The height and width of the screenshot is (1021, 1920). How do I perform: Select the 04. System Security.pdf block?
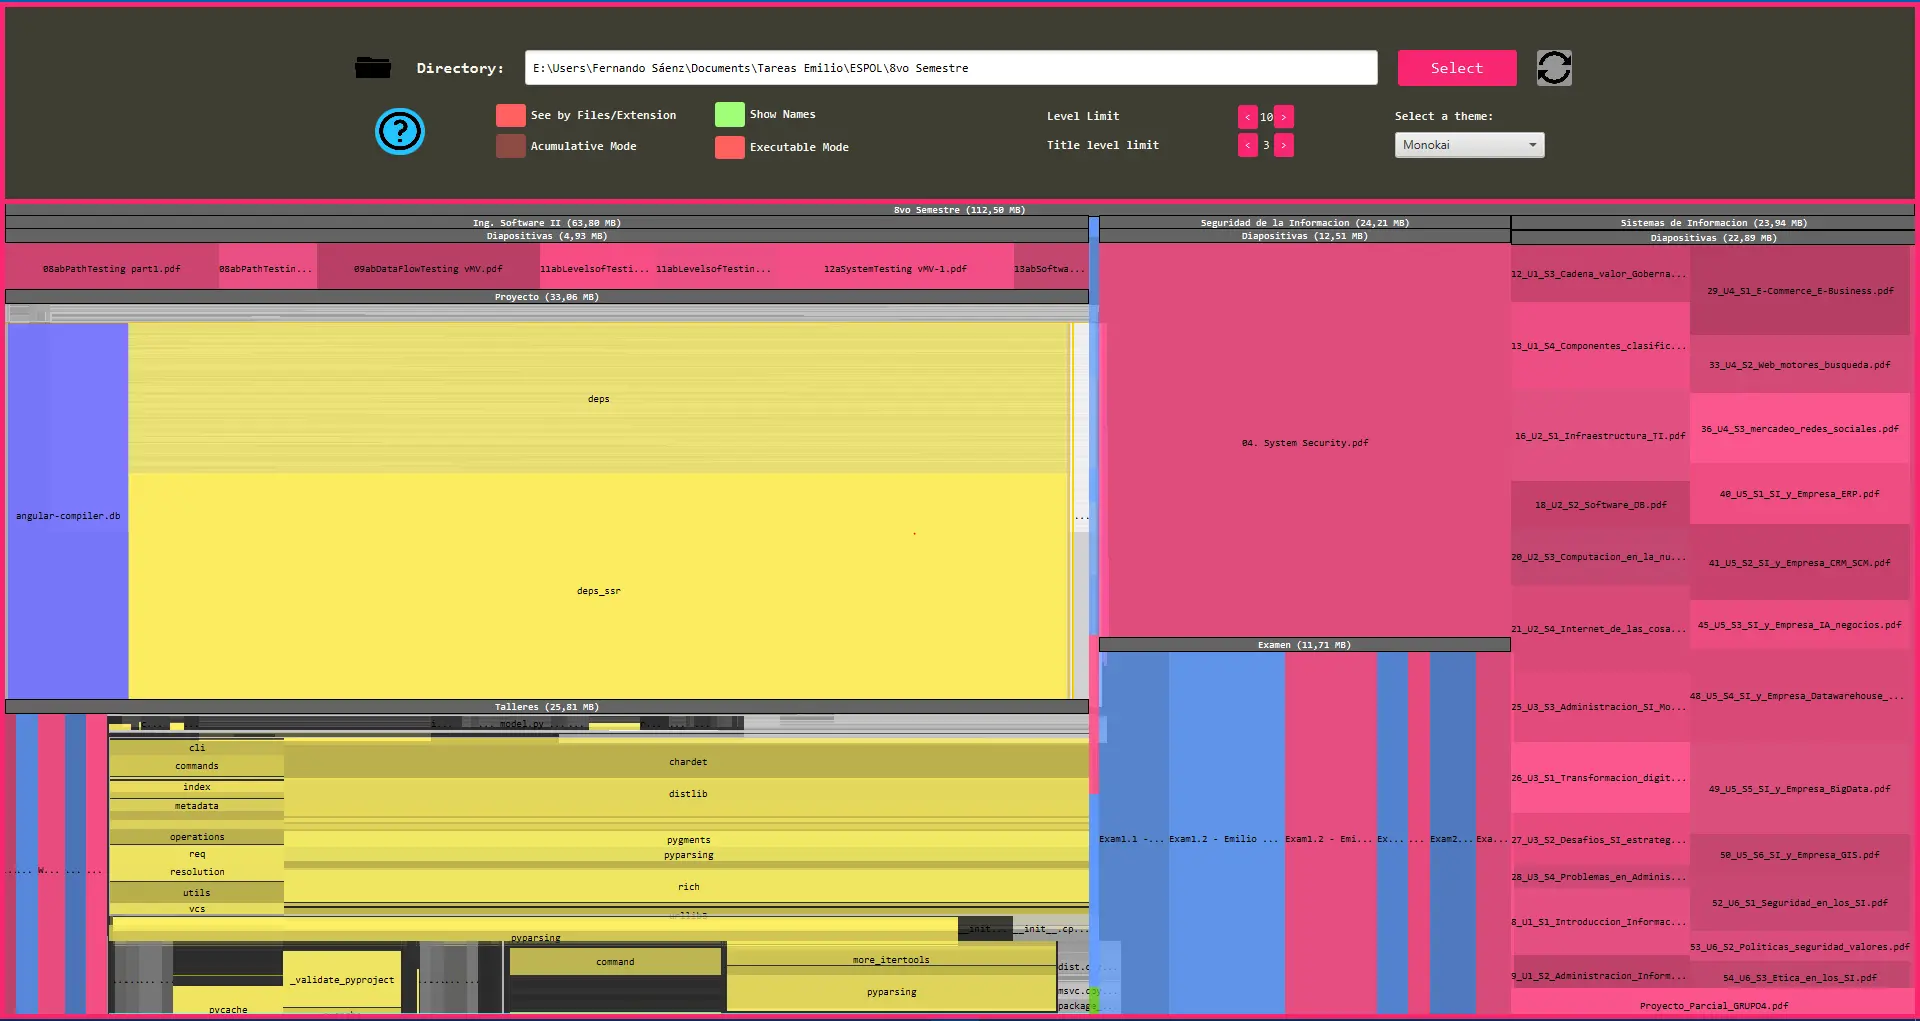click(x=1304, y=442)
